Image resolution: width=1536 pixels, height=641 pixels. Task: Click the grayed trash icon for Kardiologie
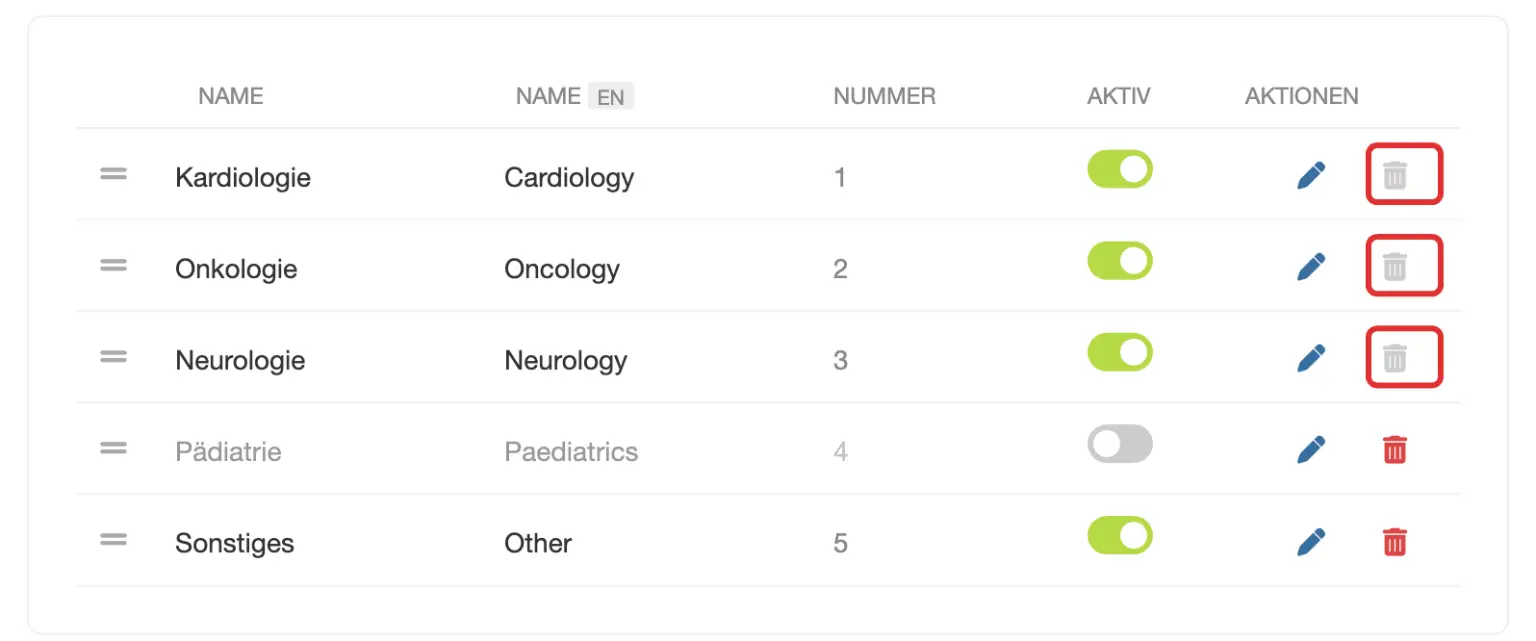1394,176
